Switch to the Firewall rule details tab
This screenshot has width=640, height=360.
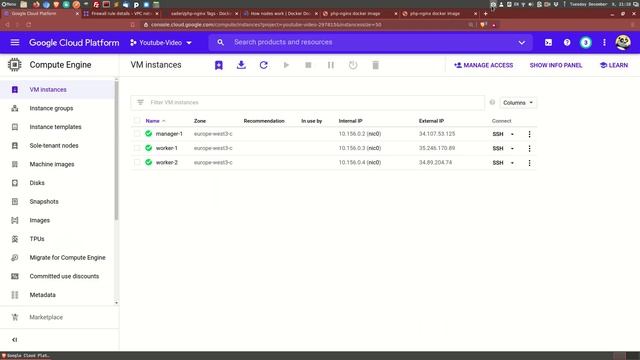point(121,13)
